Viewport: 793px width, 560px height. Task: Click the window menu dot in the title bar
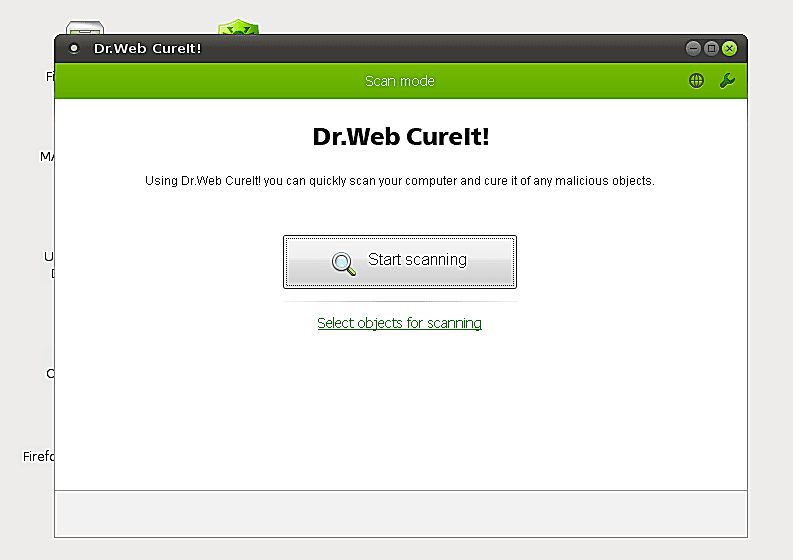[x=74, y=48]
